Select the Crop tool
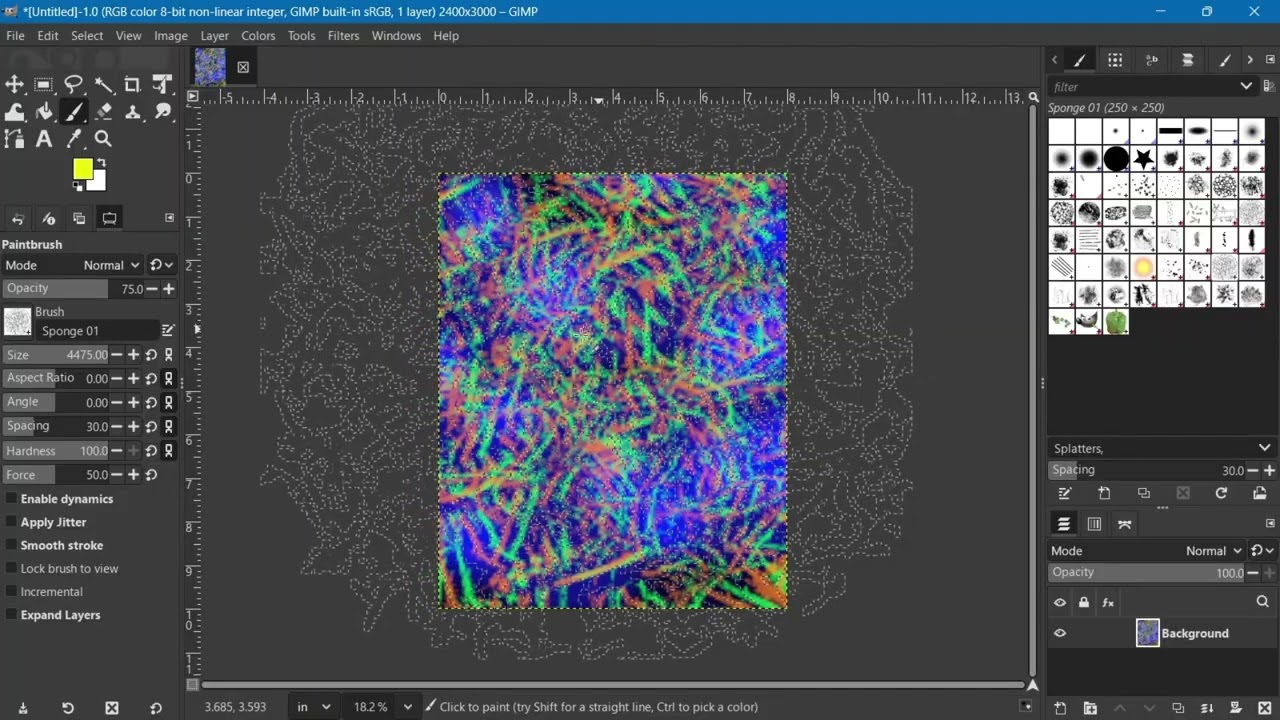Screen dimensions: 1280x720 132,85
